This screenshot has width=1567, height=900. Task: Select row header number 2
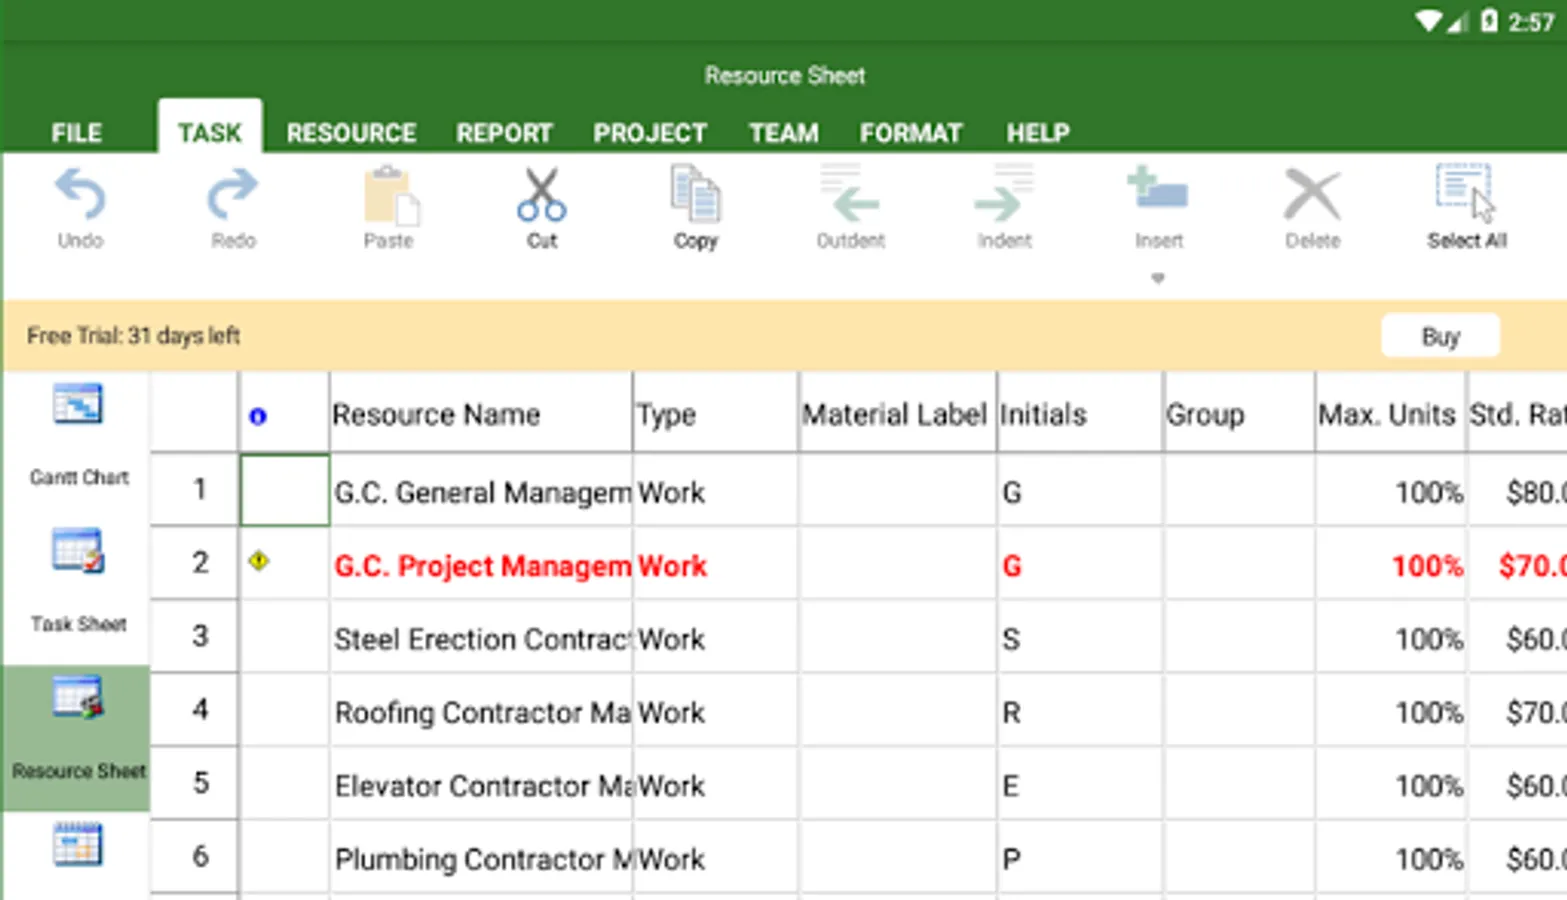pyautogui.click(x=195, y=563)
